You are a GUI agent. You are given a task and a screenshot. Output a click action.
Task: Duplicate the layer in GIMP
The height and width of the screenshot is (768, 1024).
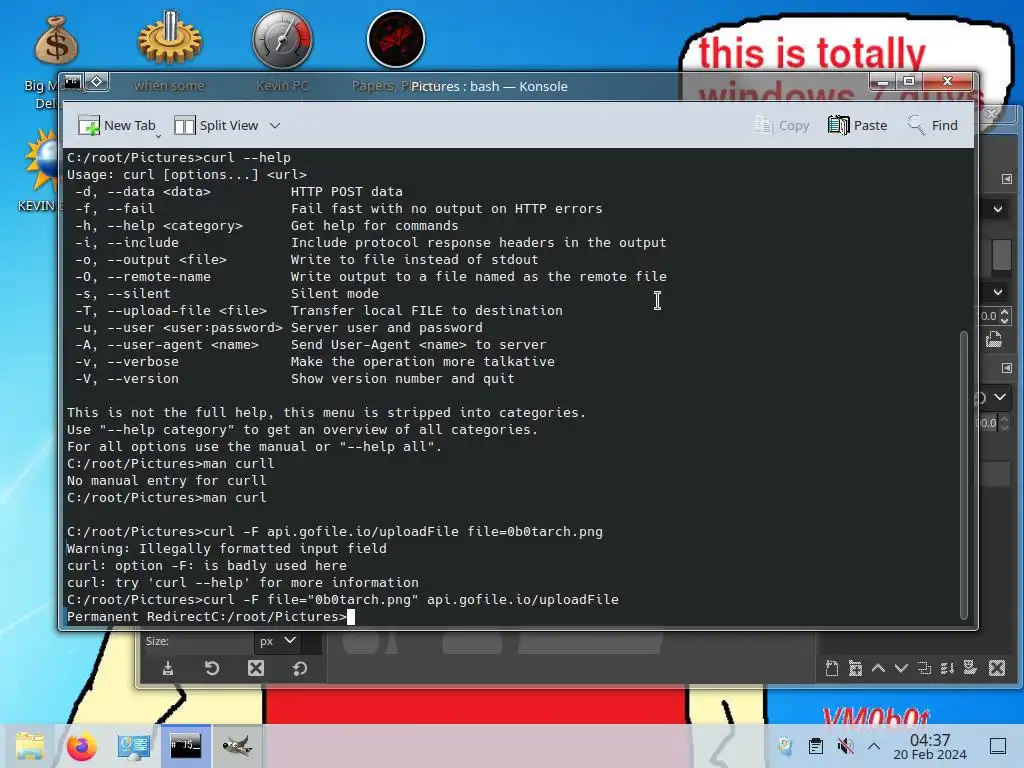(924, 668)
